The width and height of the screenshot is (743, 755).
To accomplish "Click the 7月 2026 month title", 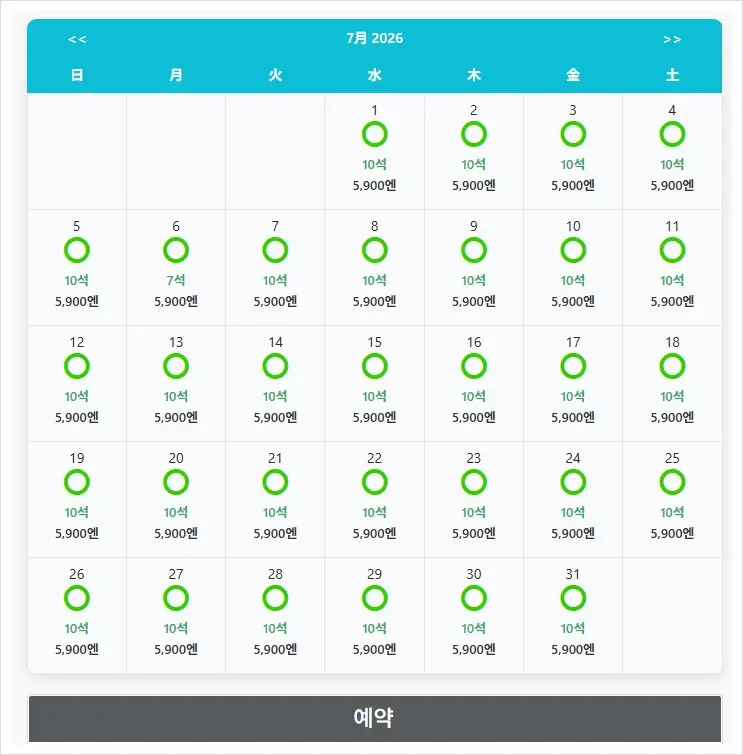I will click(x=374, y=38).
